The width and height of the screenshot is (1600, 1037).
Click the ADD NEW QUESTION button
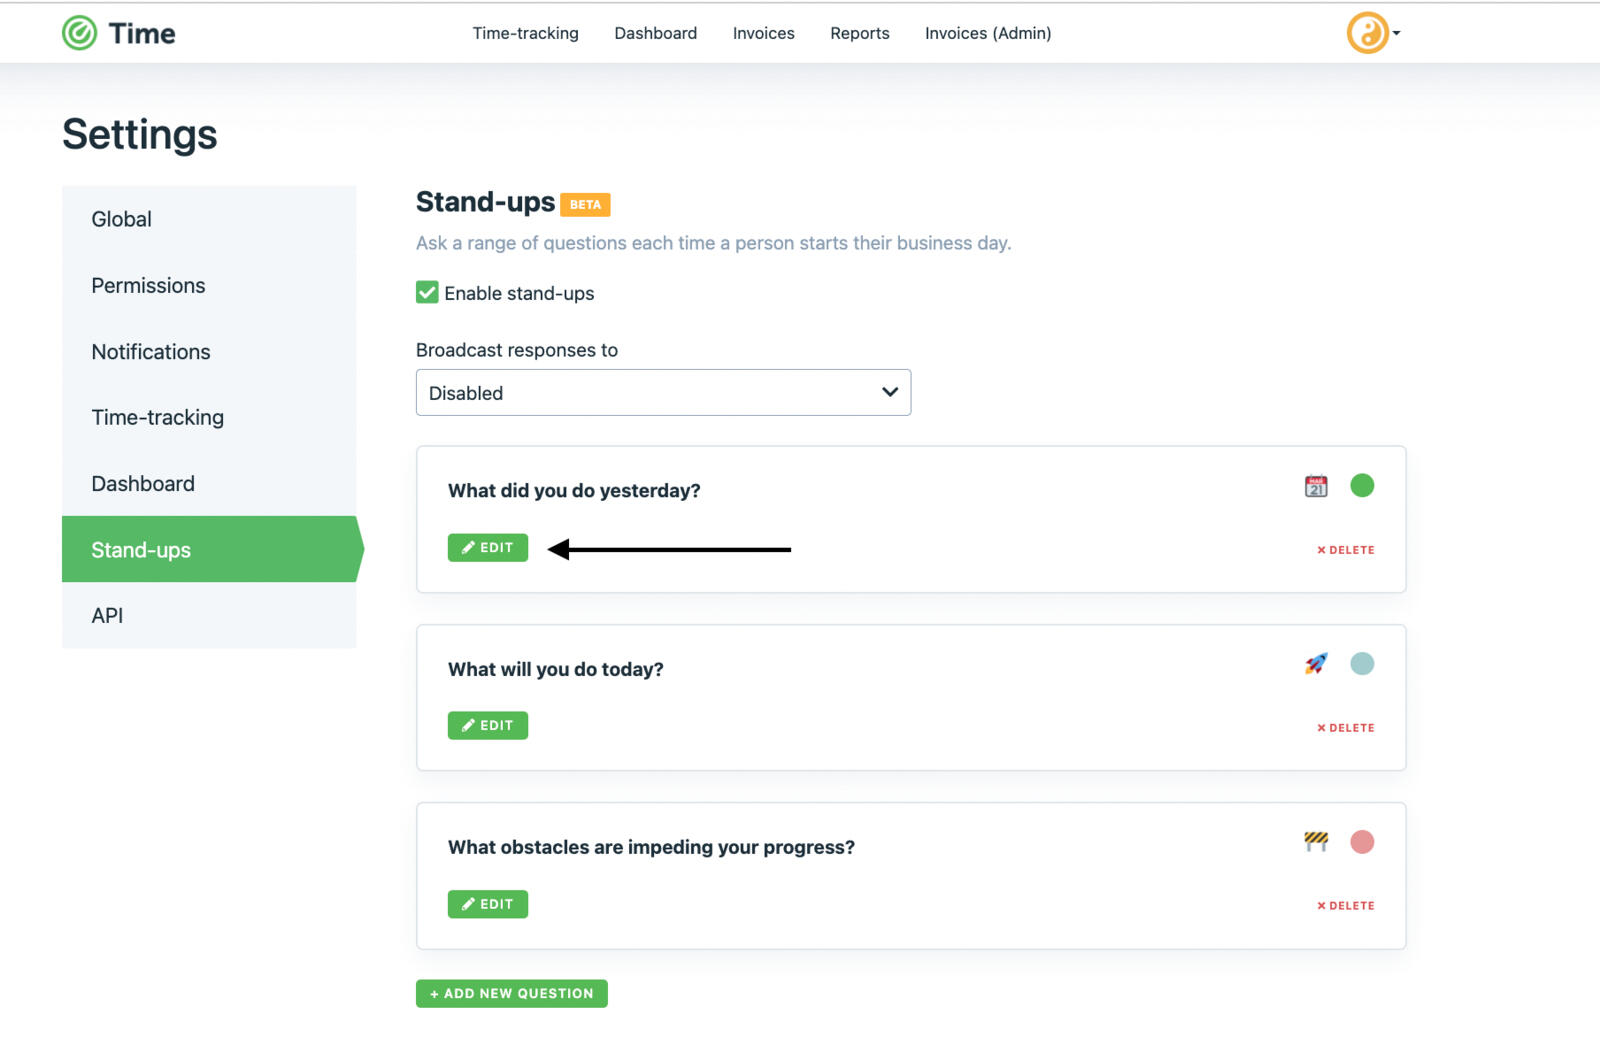tap(511, 993)
